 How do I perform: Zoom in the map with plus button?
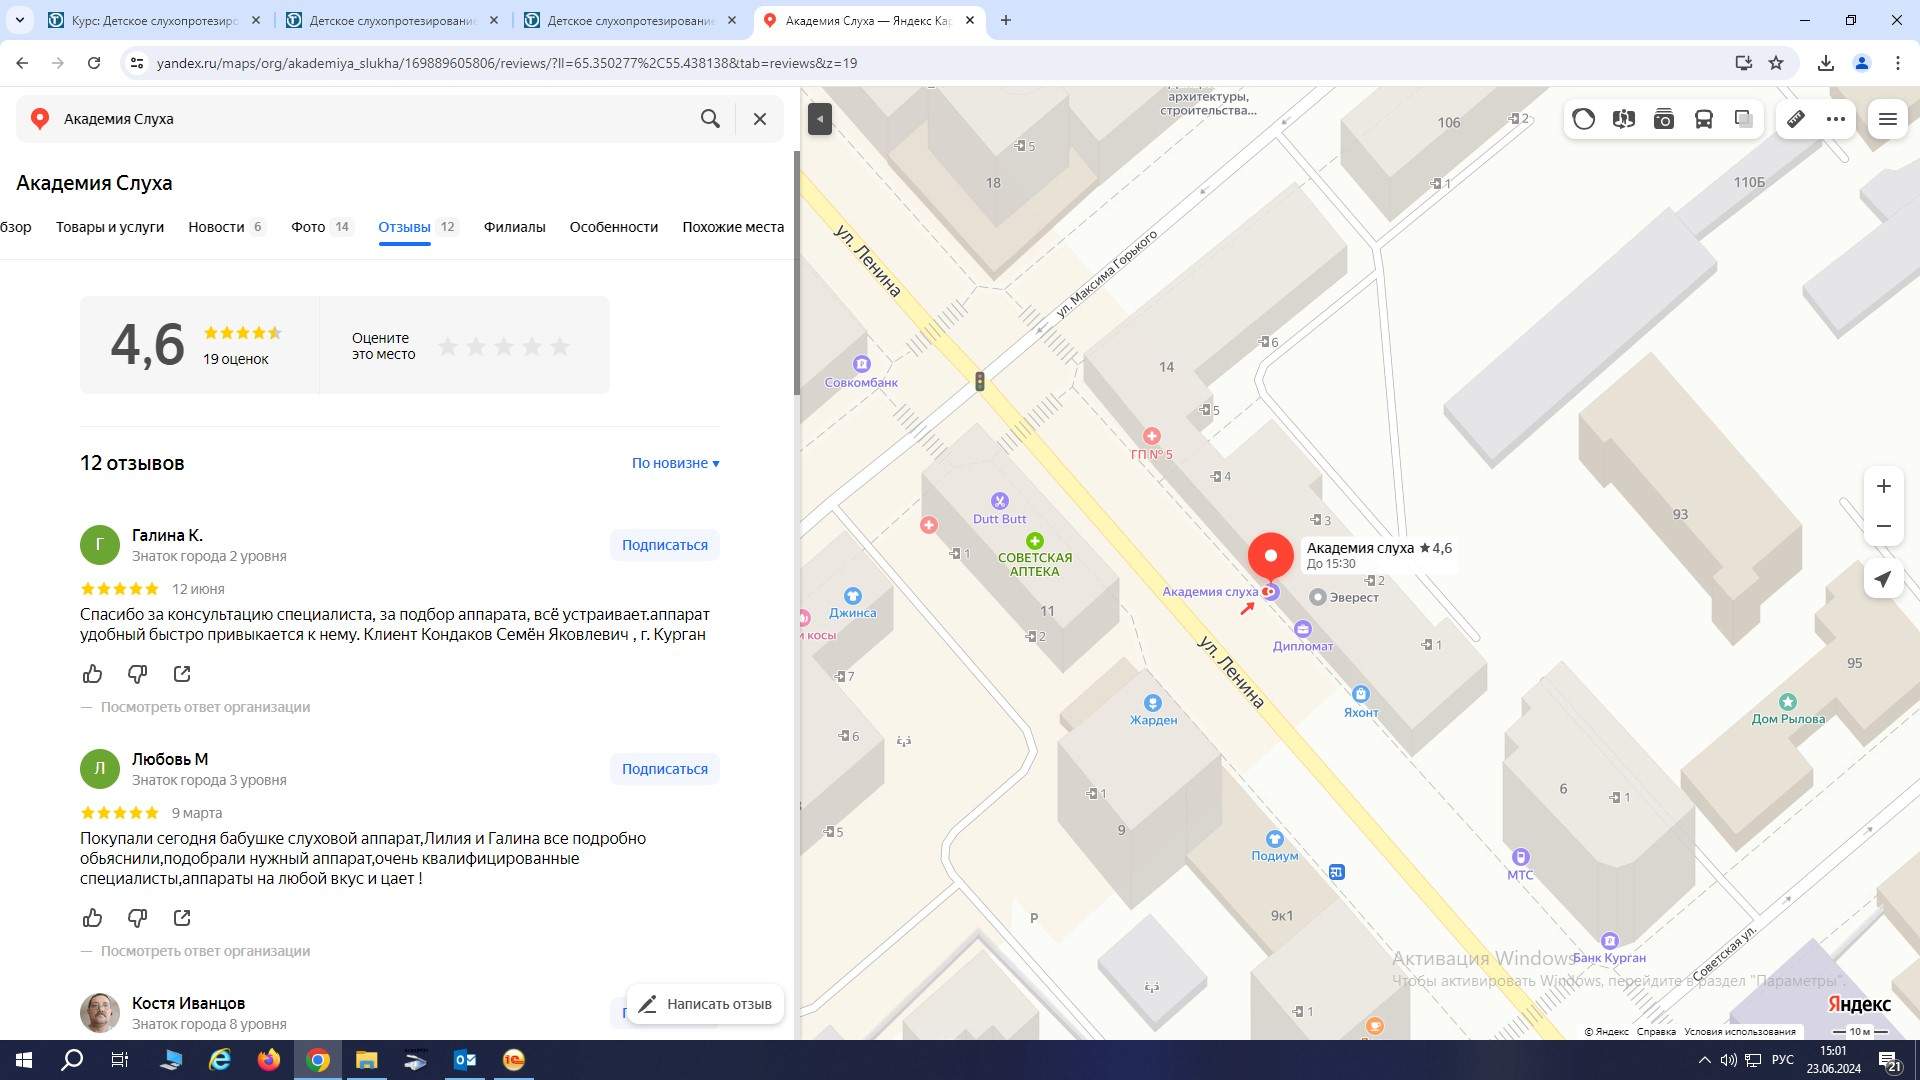[x=1883, y=486]
